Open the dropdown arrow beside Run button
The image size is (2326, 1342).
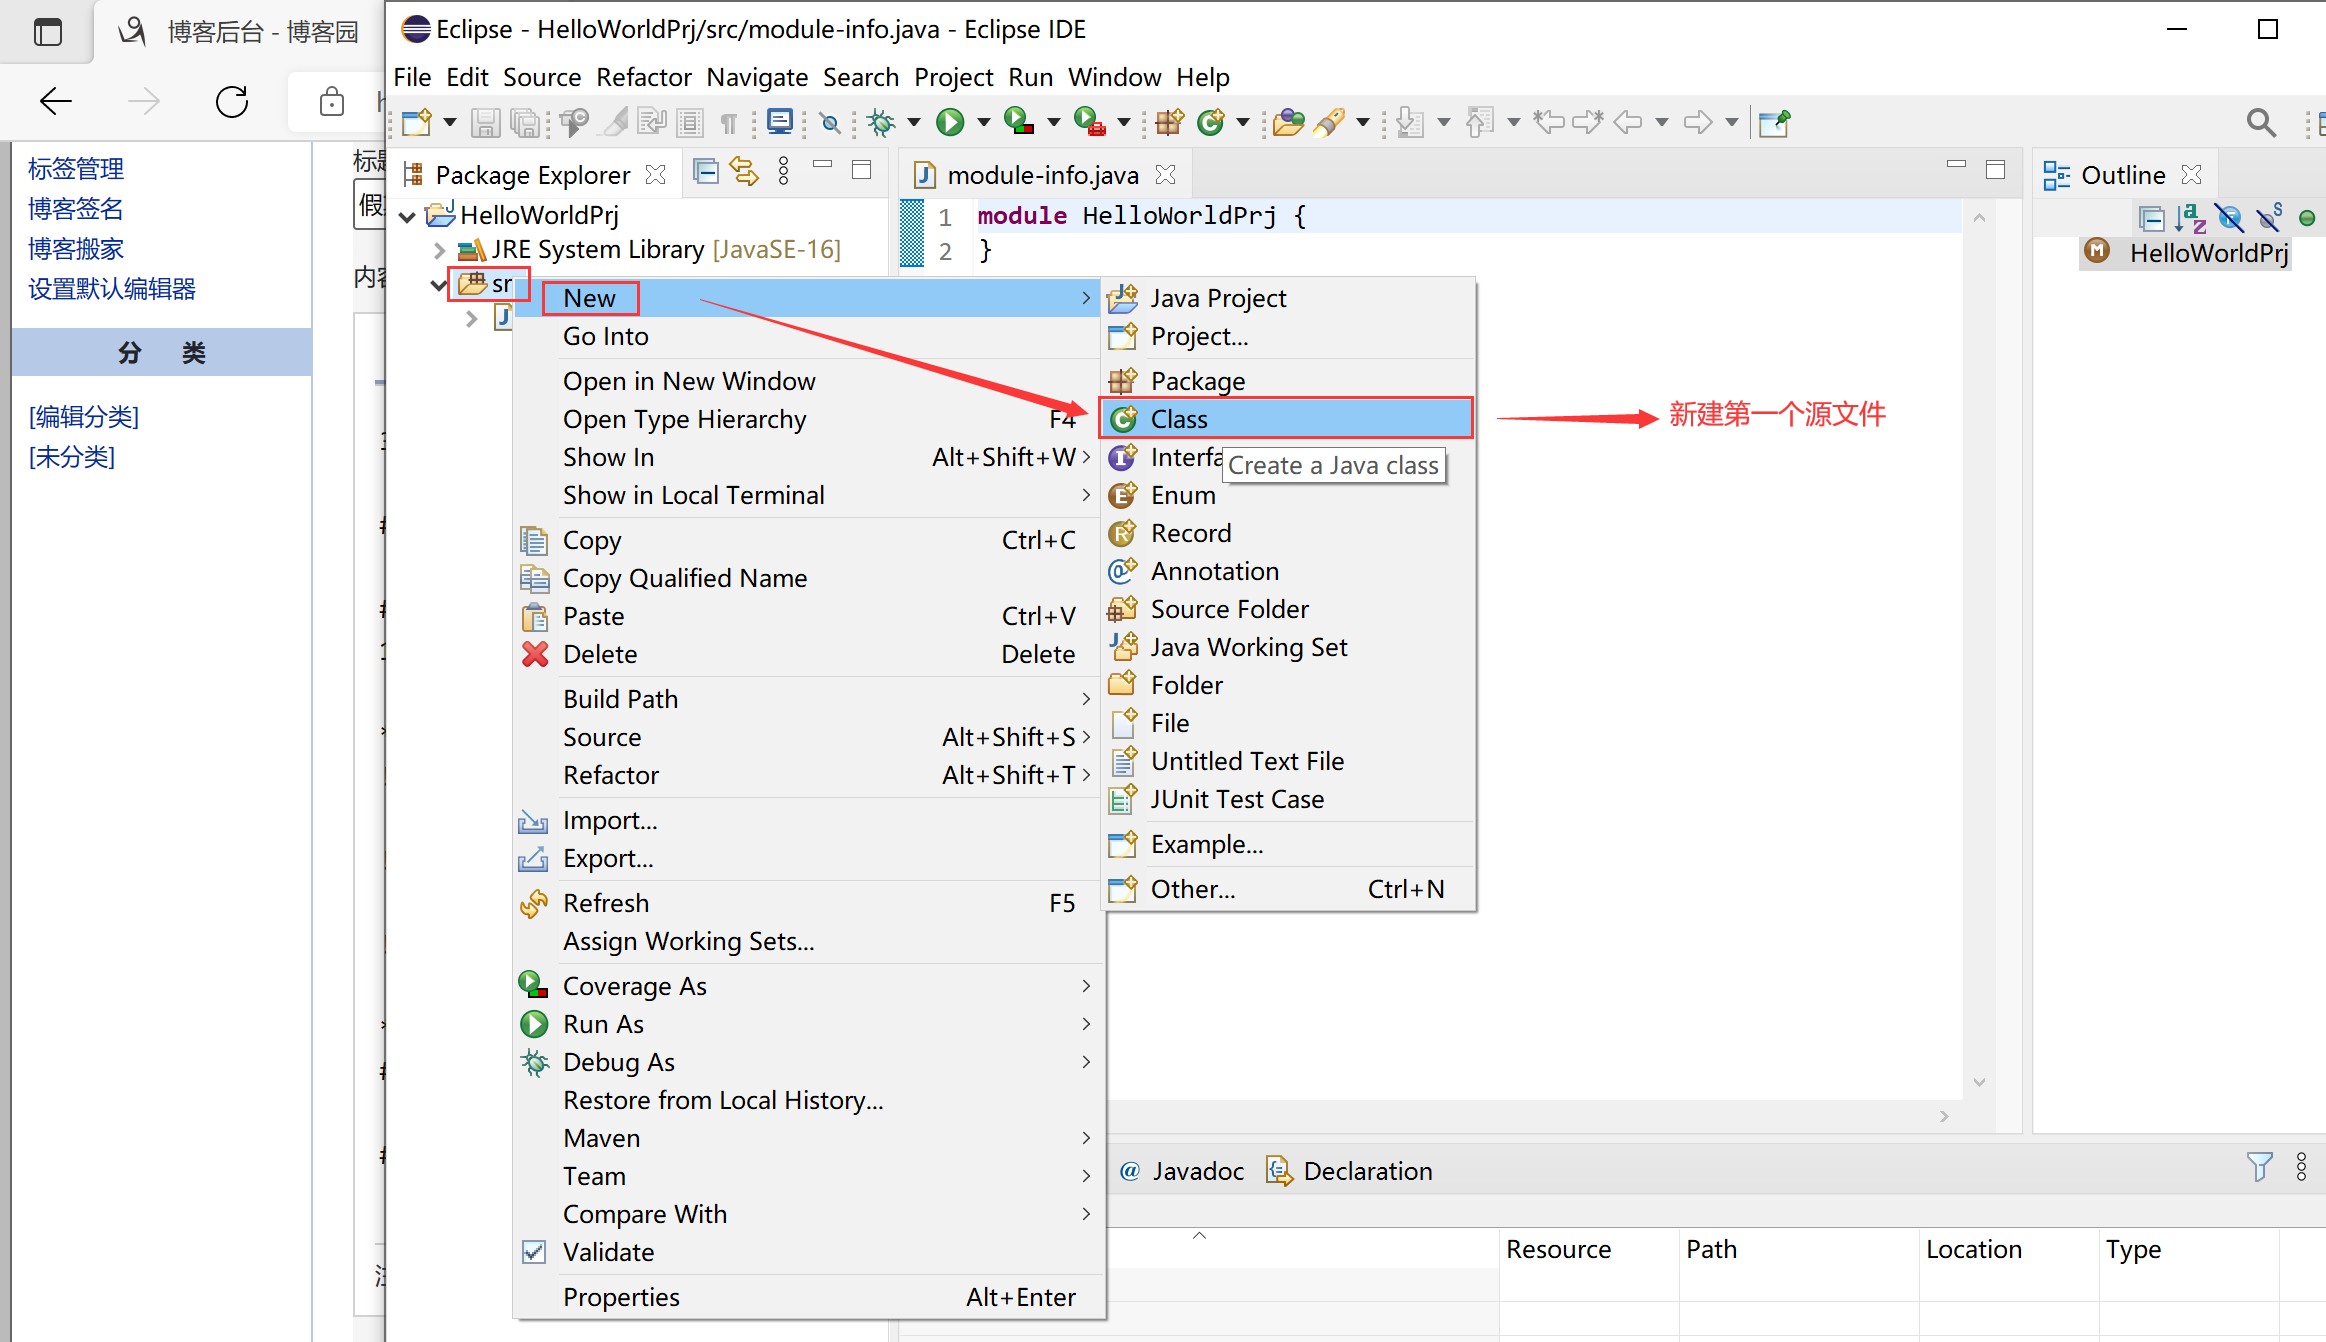pos(984,122)
